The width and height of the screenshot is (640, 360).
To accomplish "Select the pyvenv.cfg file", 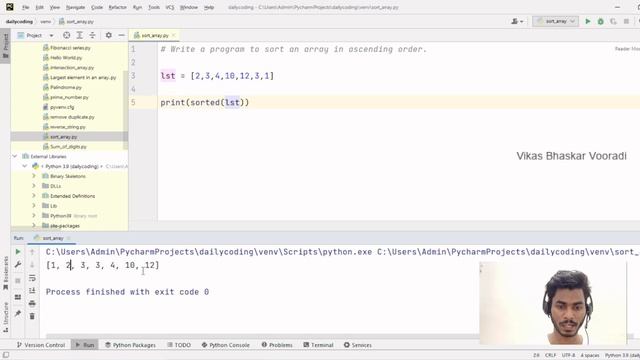I will point(62,107).
